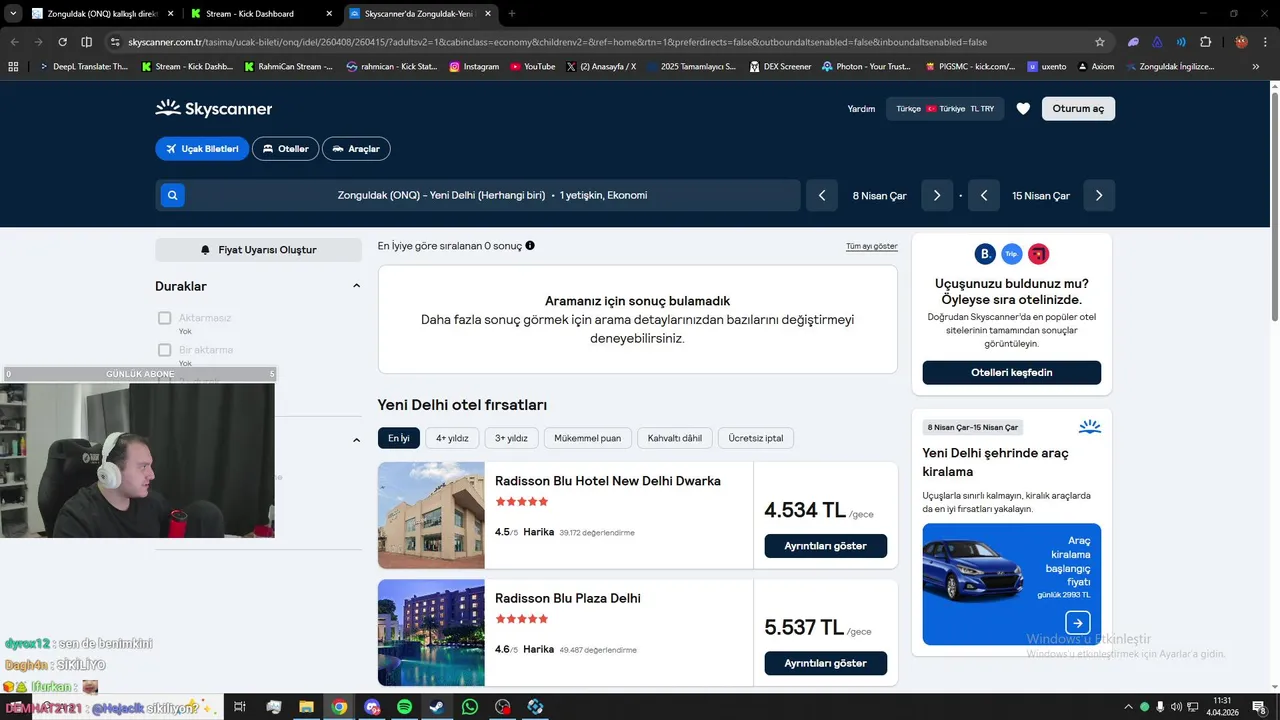1280x720 pixels.
Task: Check the Aktarmasız filter checkbox
Action: (x=165, y=318)
